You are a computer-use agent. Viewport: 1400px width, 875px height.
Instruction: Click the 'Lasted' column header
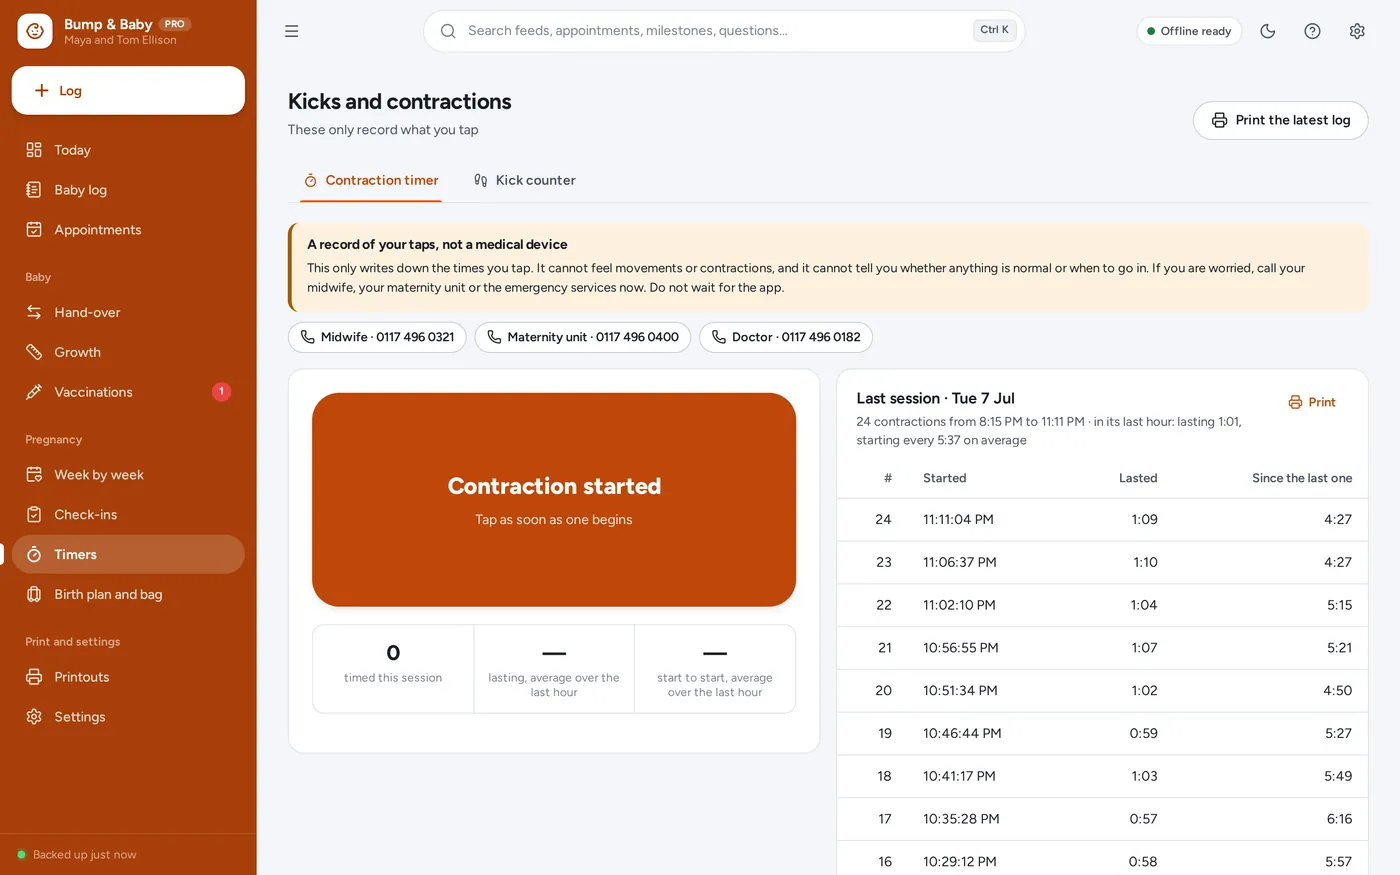1138,478
